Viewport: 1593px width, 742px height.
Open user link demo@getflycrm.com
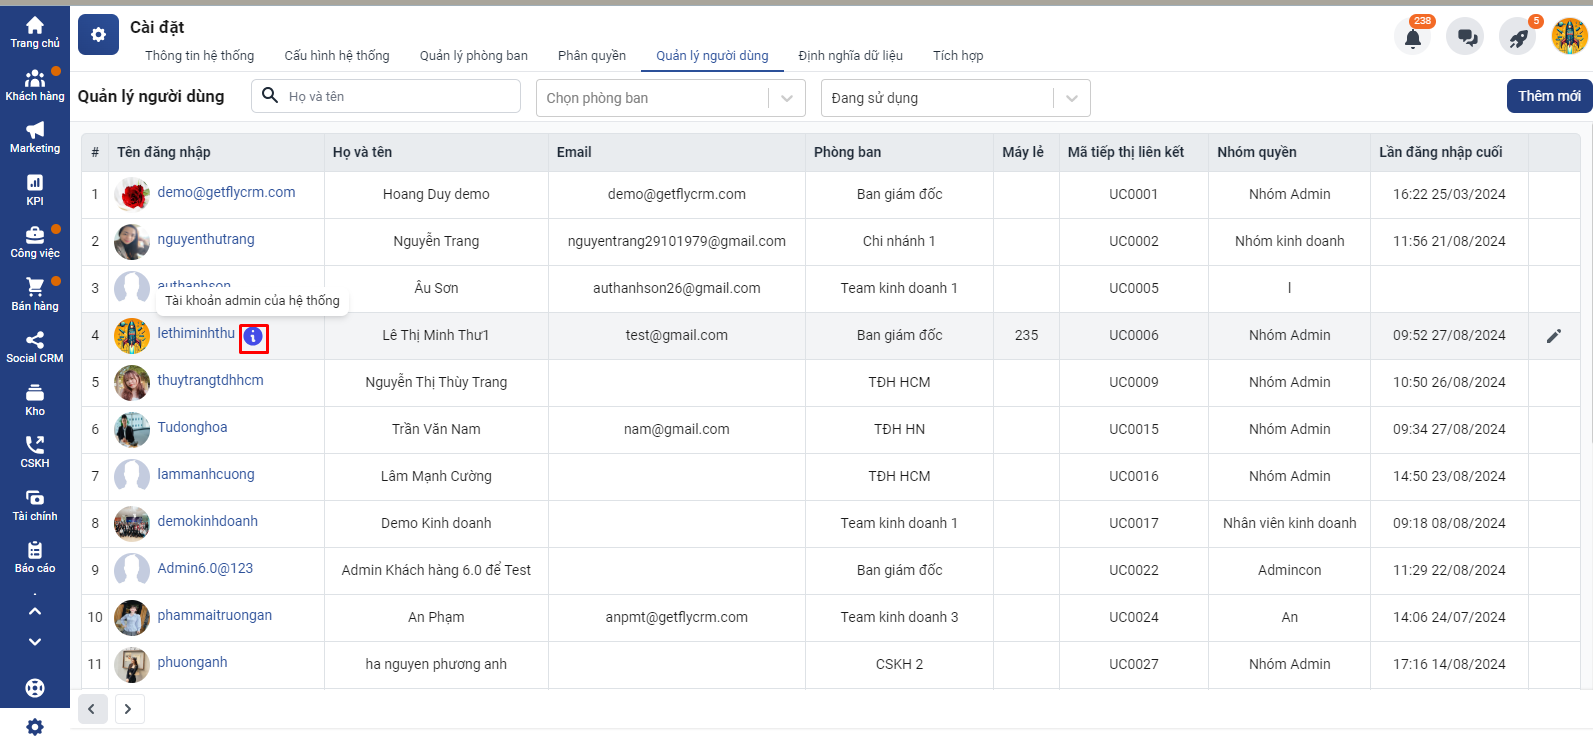[226, 192]
